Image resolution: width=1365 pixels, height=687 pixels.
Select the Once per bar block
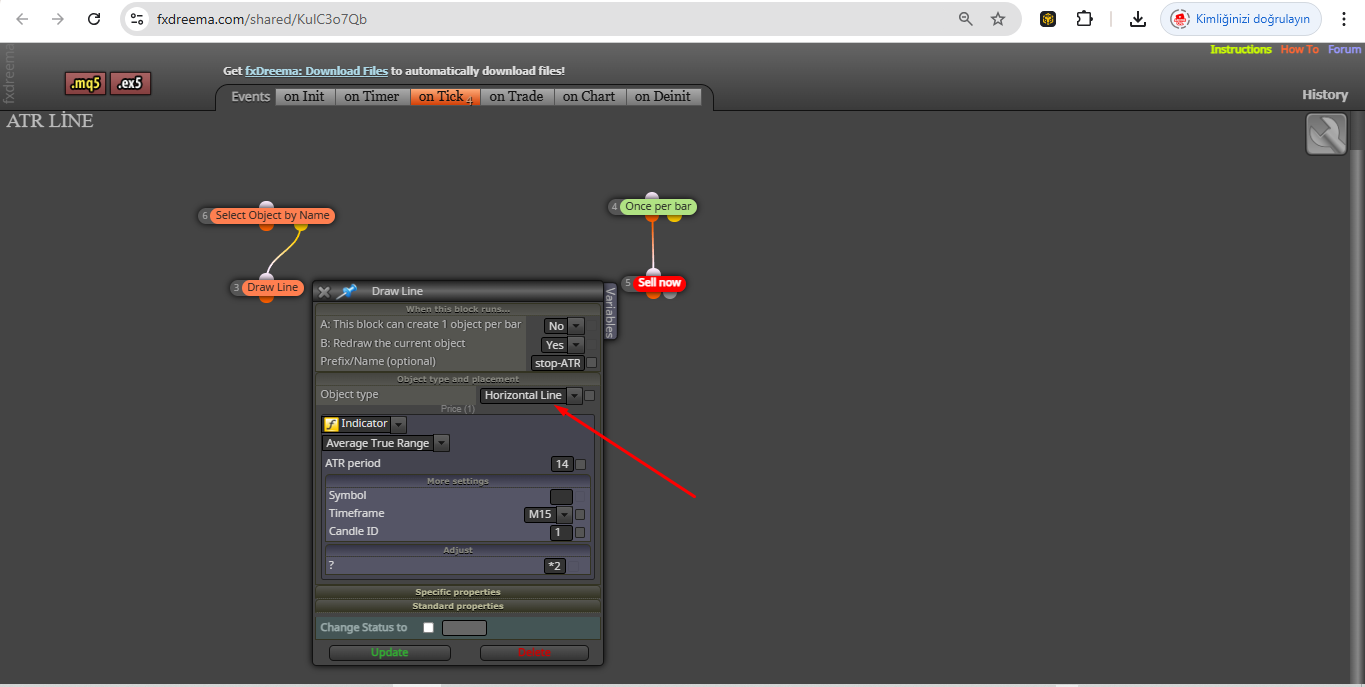coord(658,207)
